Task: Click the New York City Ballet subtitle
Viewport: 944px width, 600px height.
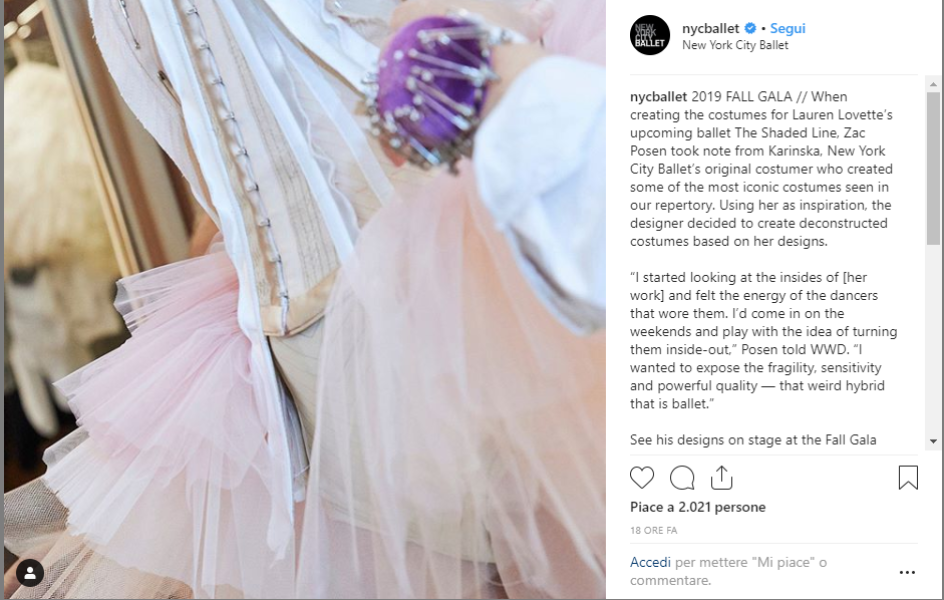Action: click(x=735, y=45)
